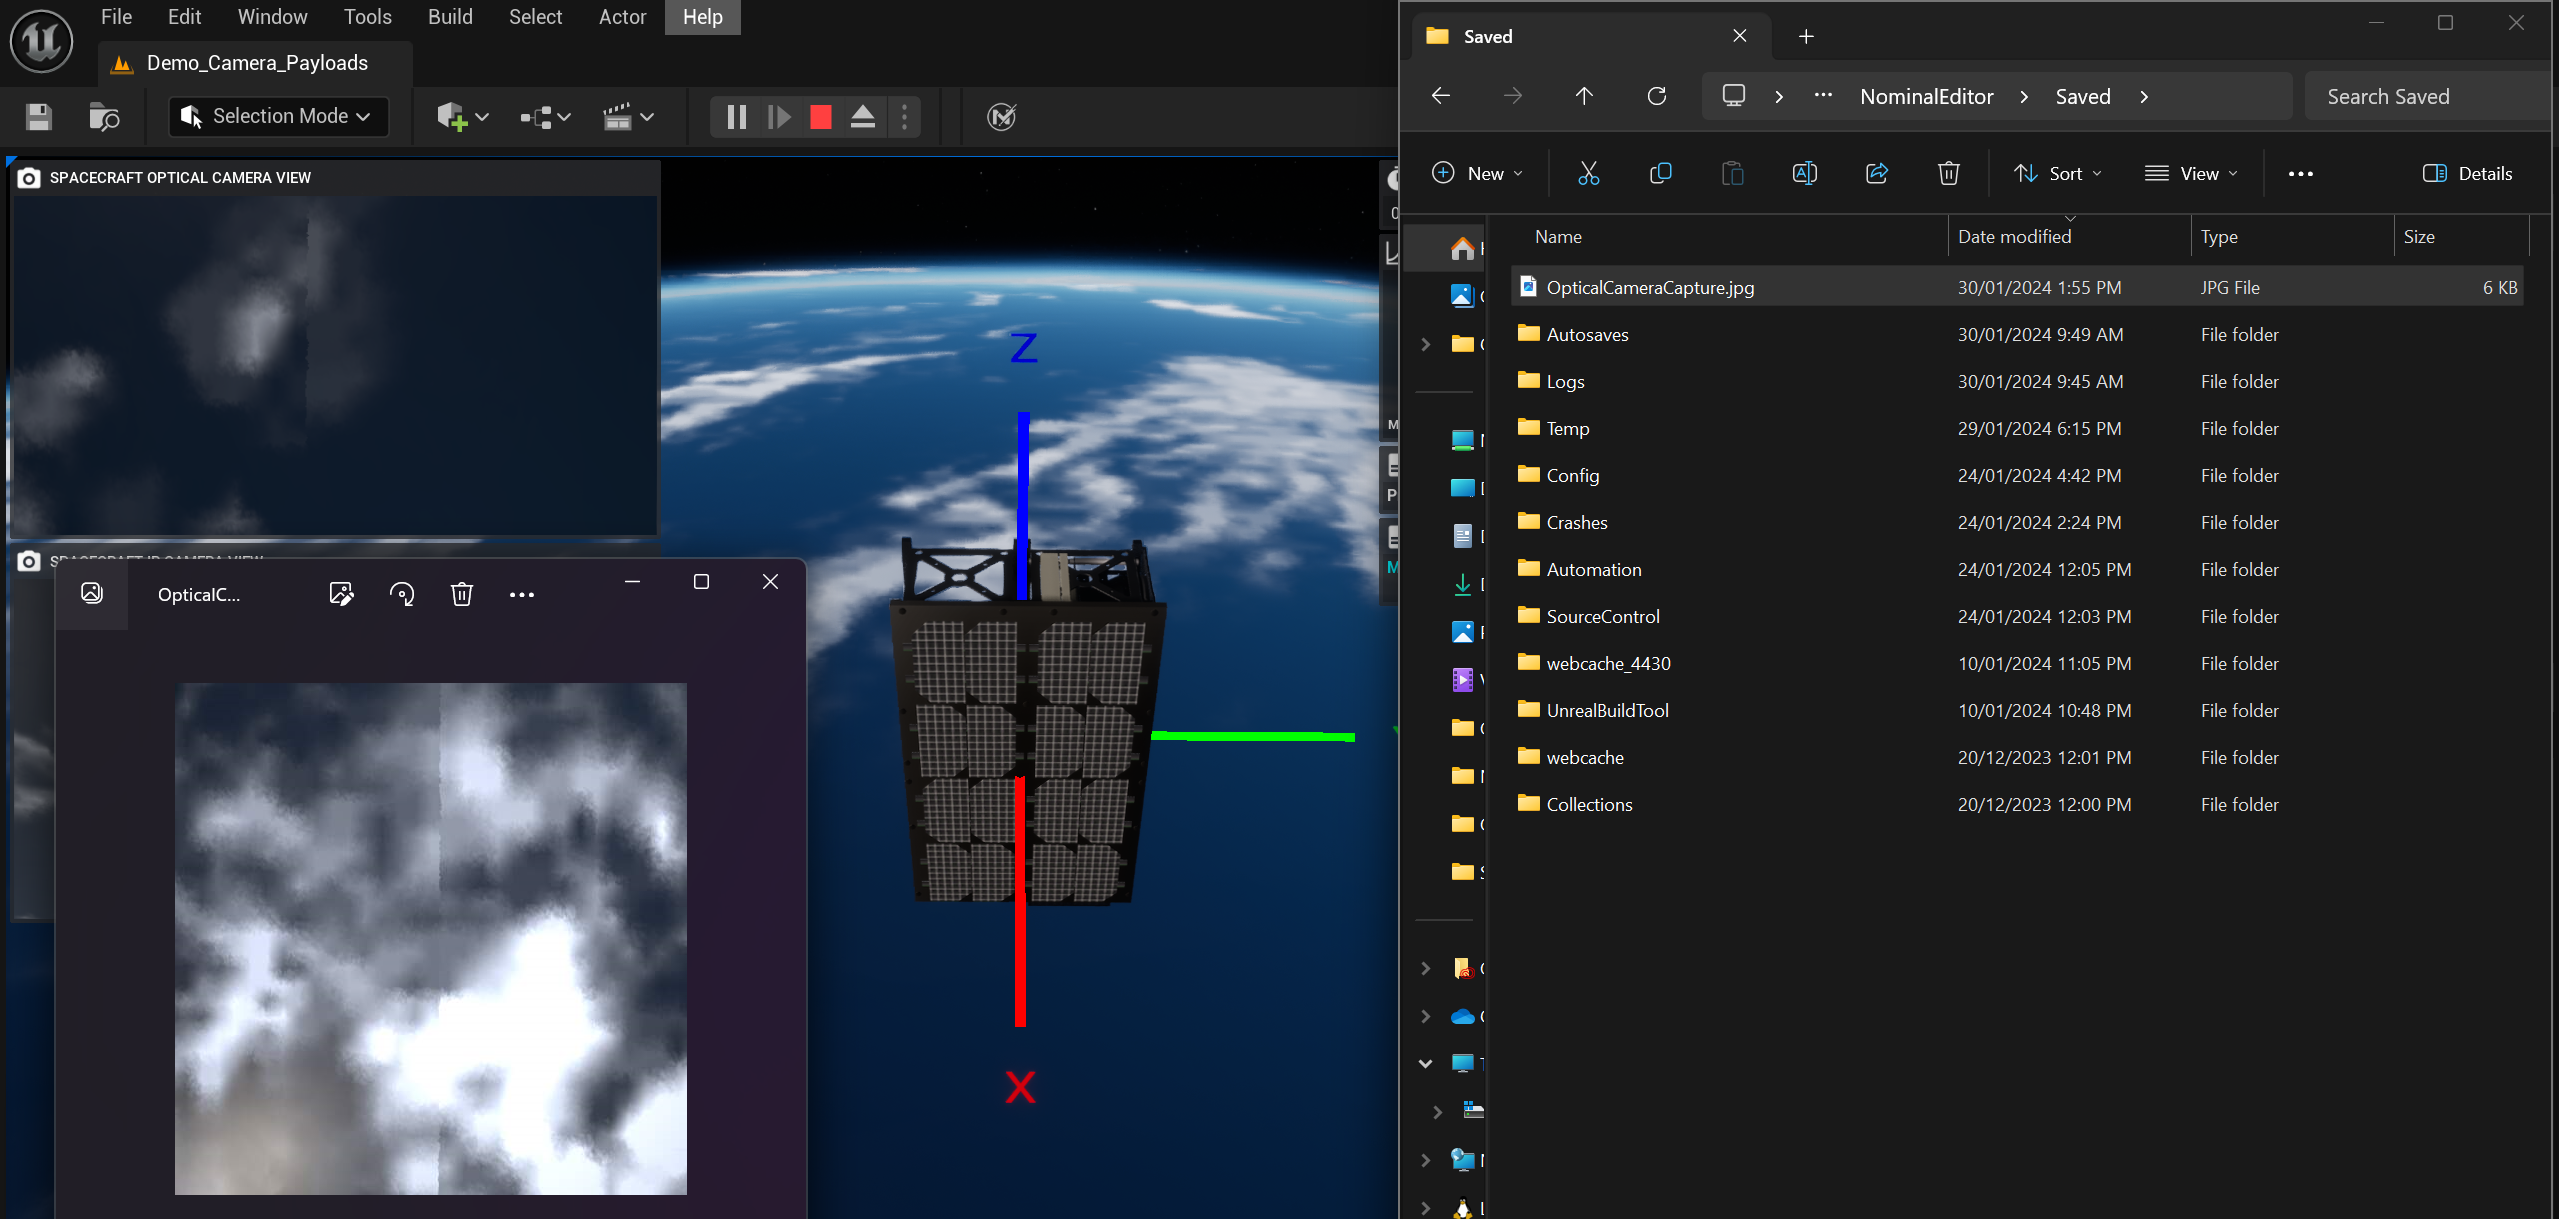Click the edit image icon in Photos

point(341,595)
